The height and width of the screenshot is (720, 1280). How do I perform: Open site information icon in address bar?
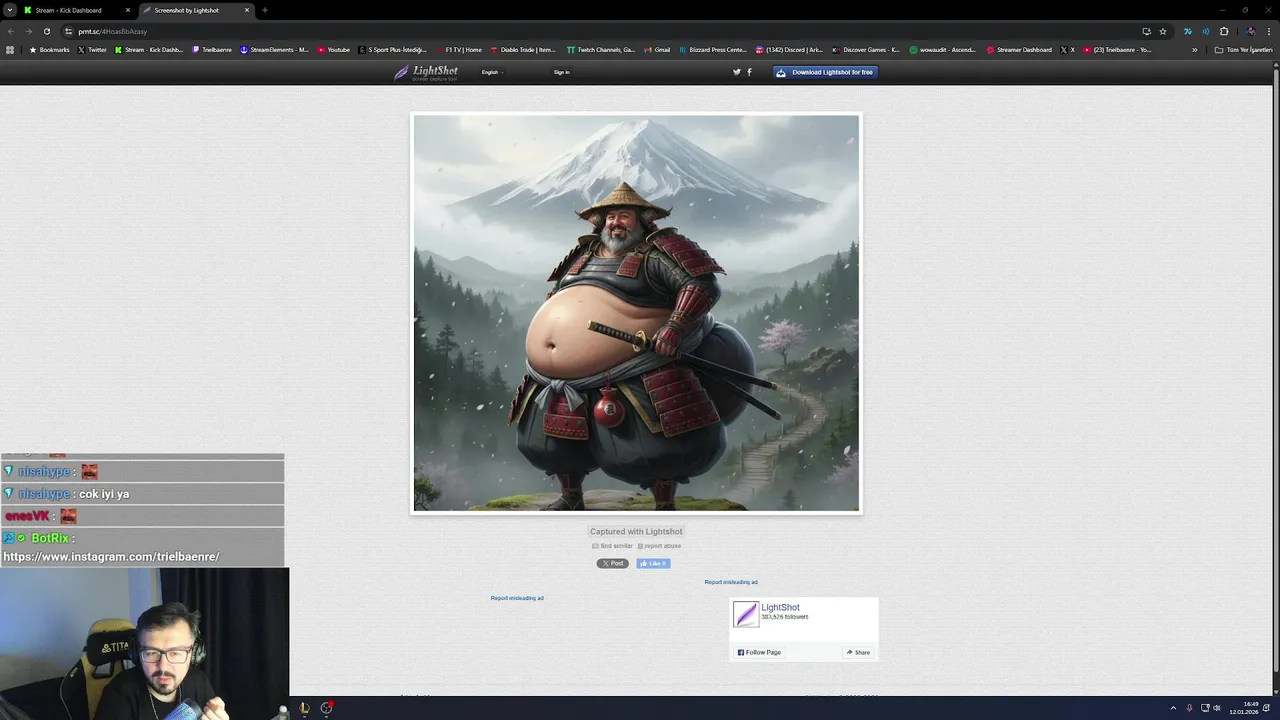point(68,31)
